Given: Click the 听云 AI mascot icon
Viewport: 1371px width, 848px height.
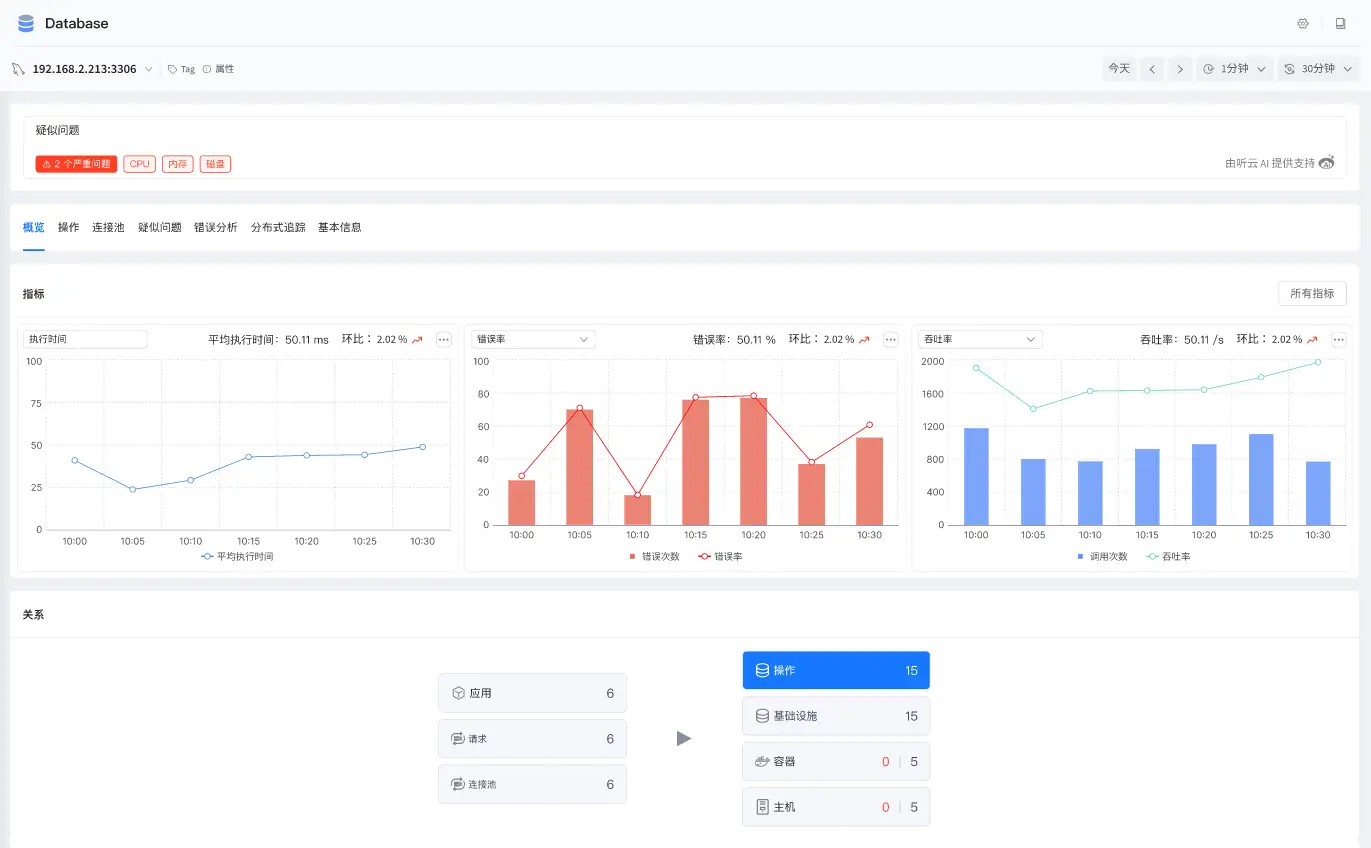Looking at the screenshot, I should (1327, 162).
